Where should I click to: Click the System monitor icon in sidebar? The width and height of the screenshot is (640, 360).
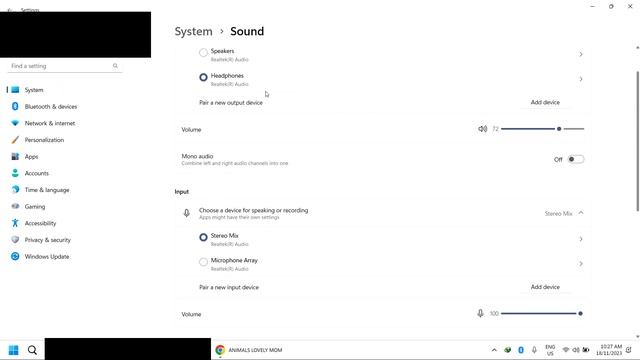(15, 90)
